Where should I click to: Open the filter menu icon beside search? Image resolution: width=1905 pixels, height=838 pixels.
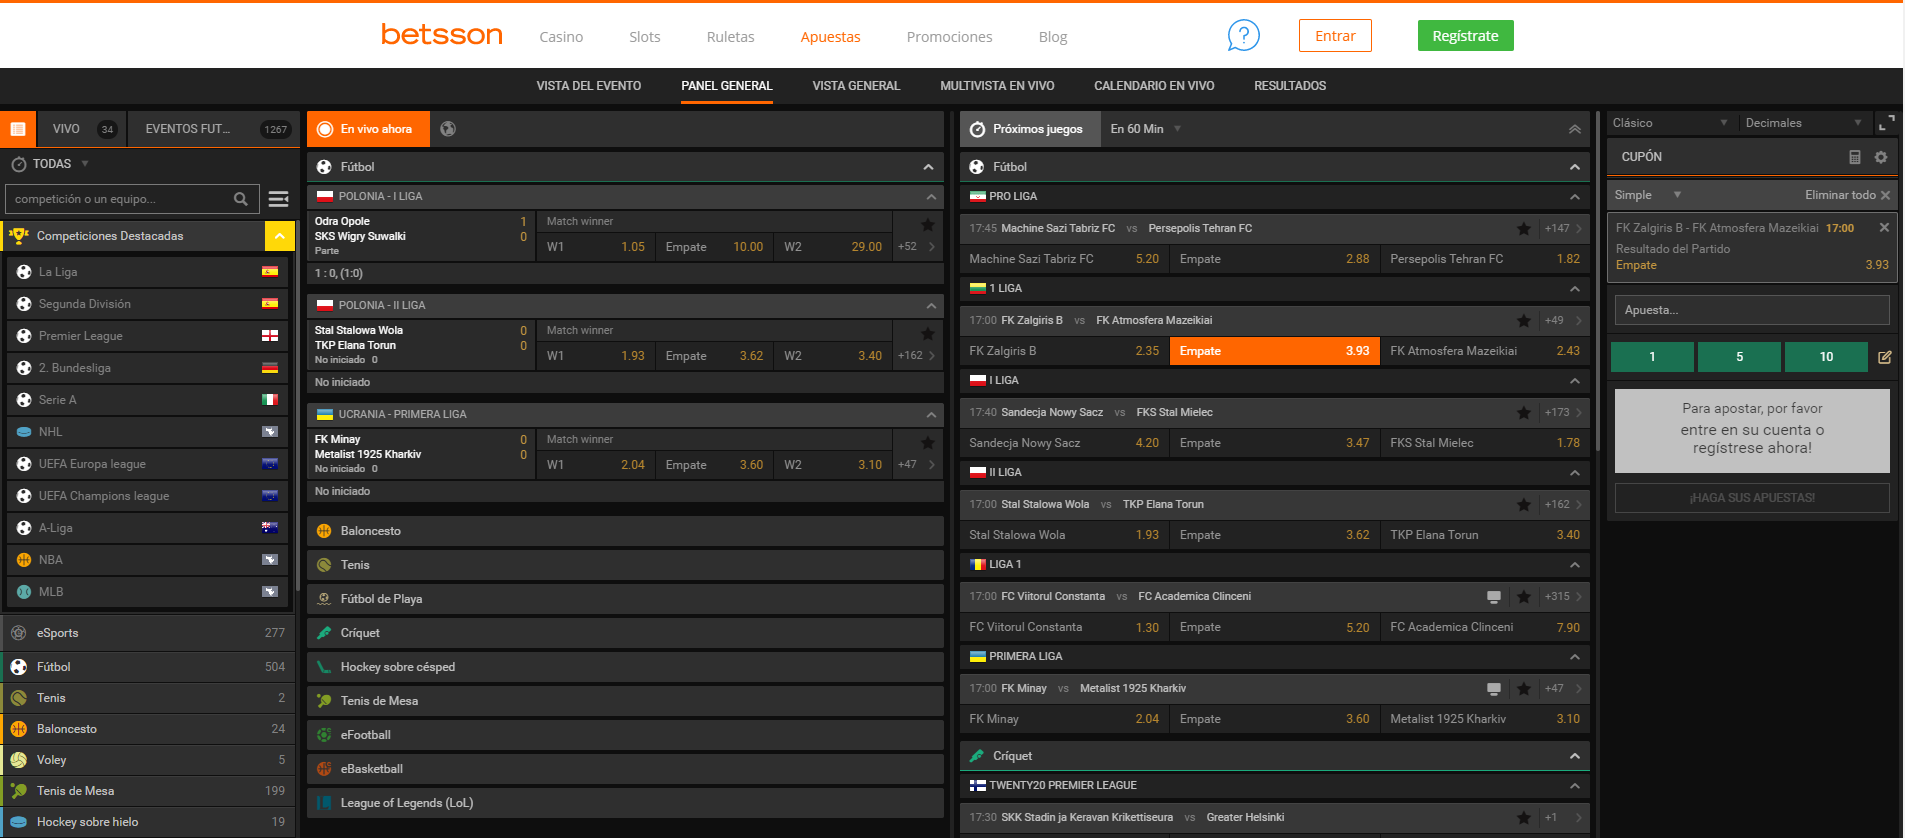pyautogui.click(x=279, y=199)
